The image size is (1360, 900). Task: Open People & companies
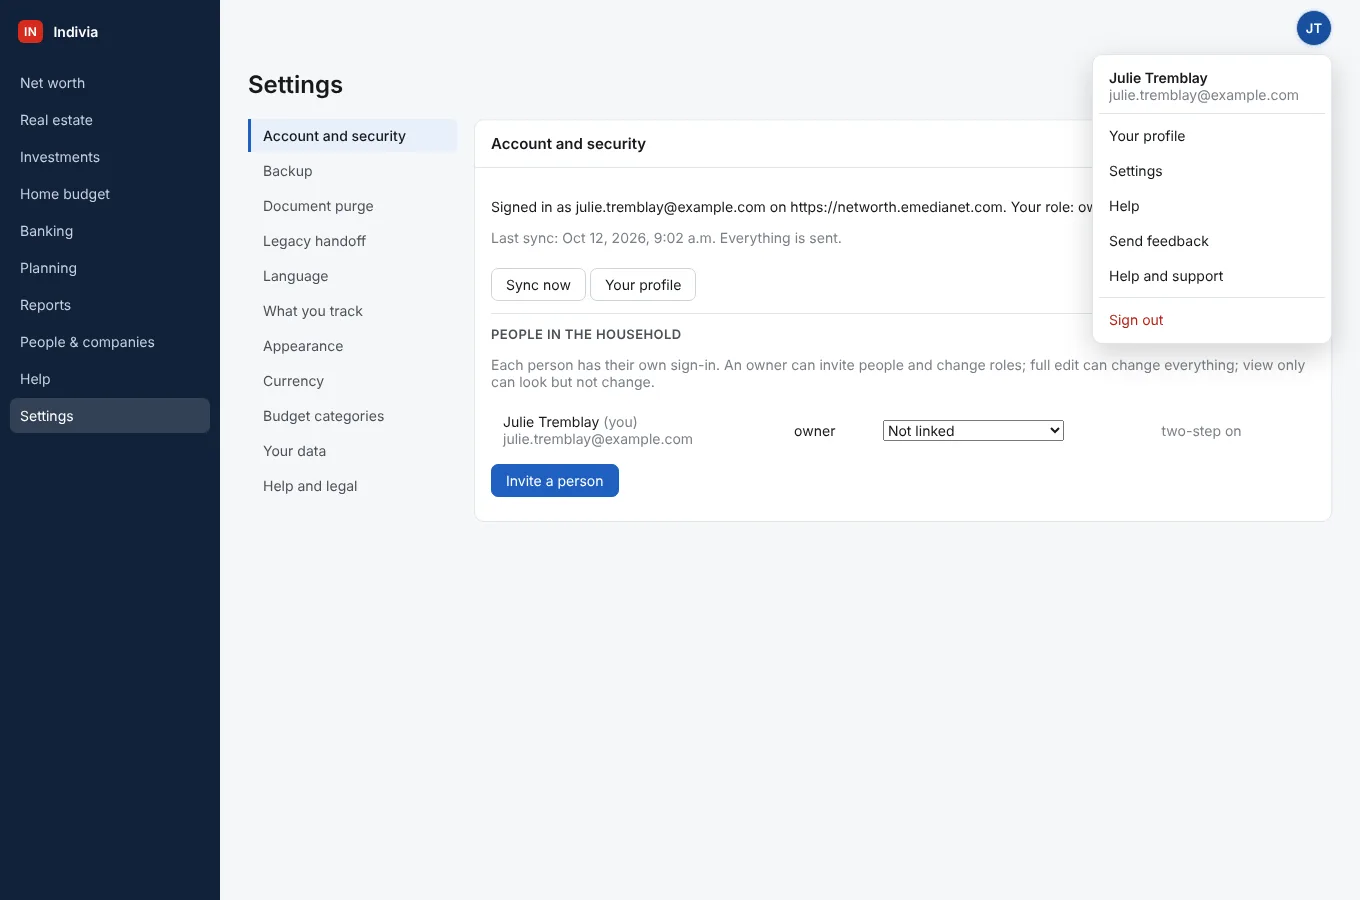click(110, 342)
